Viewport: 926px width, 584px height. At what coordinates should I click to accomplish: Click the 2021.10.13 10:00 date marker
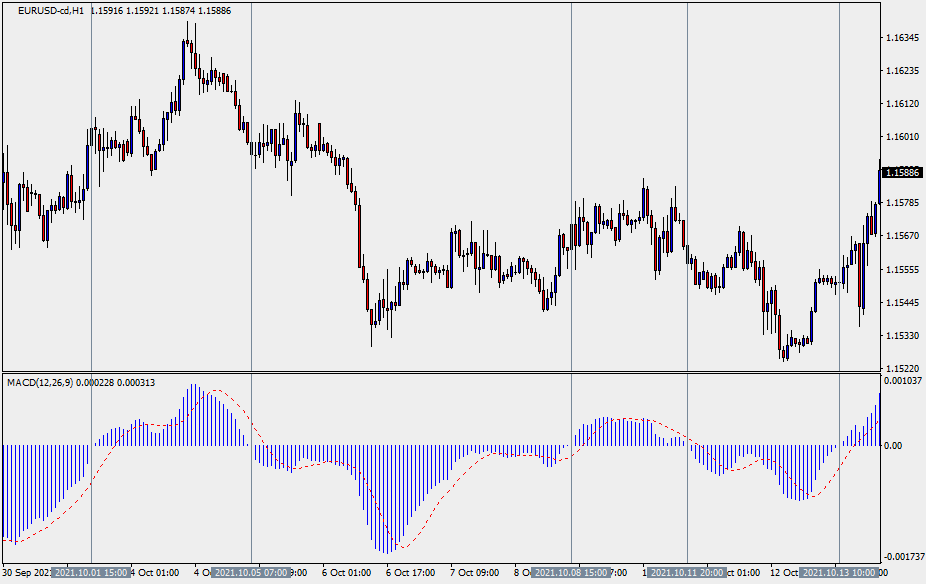coord(839,573)
